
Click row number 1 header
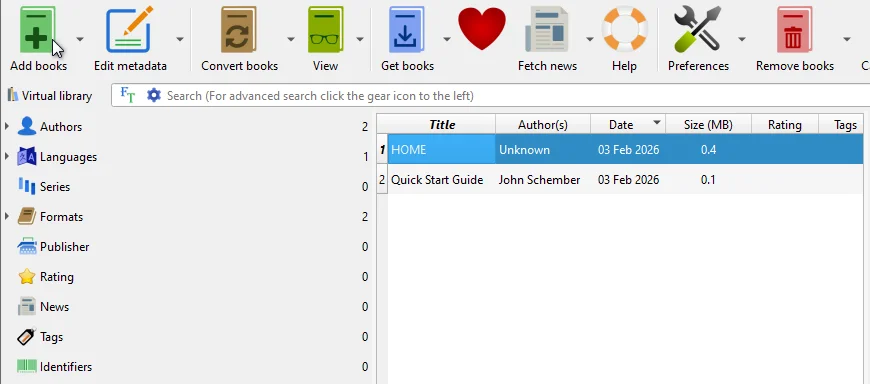pyautogui.click(x=382, y=150)
